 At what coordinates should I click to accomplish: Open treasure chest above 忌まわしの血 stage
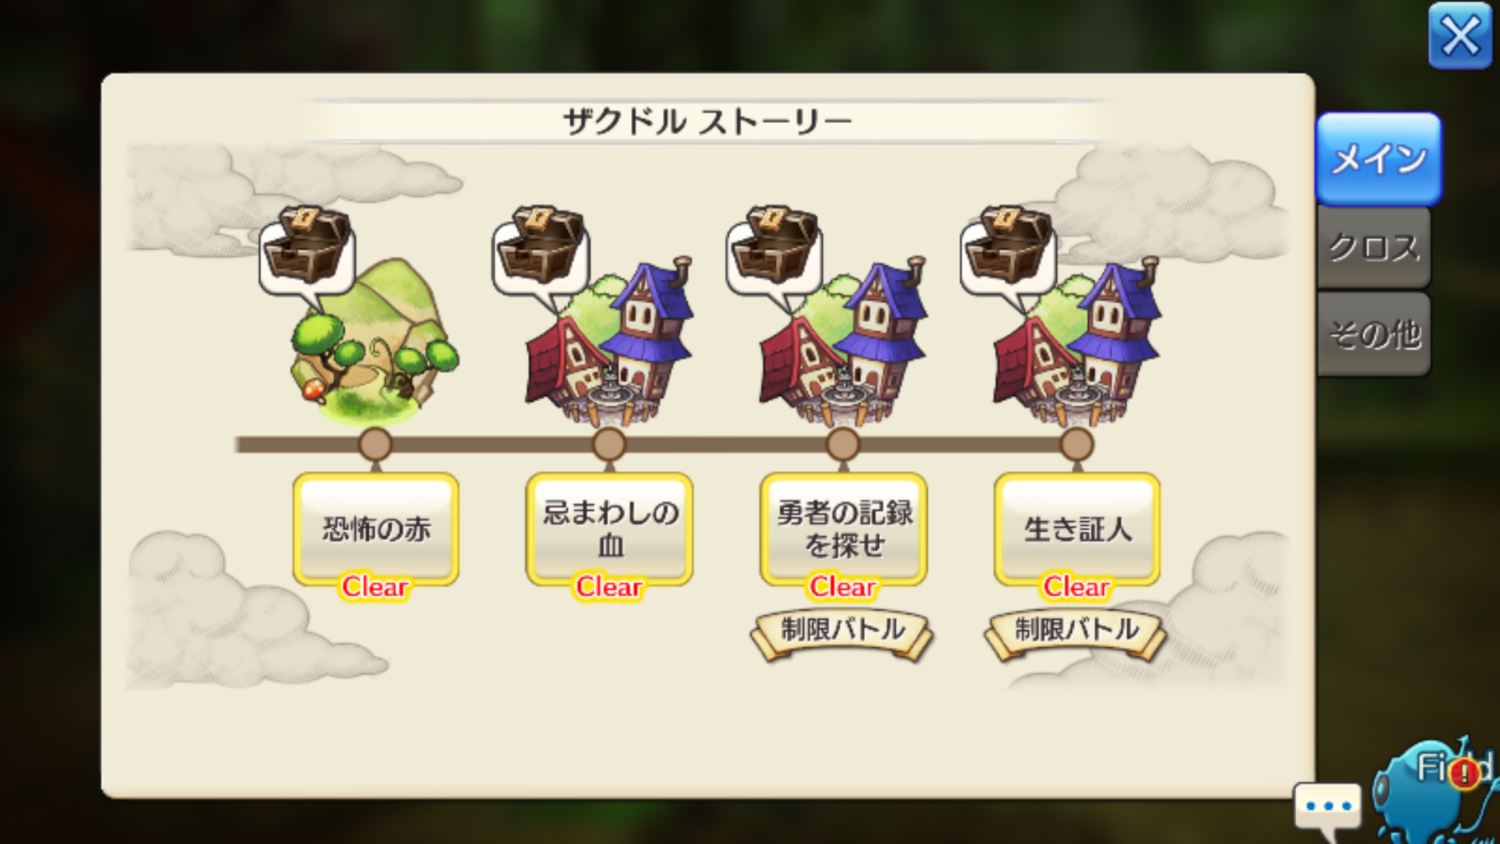[x=541, y=250]
